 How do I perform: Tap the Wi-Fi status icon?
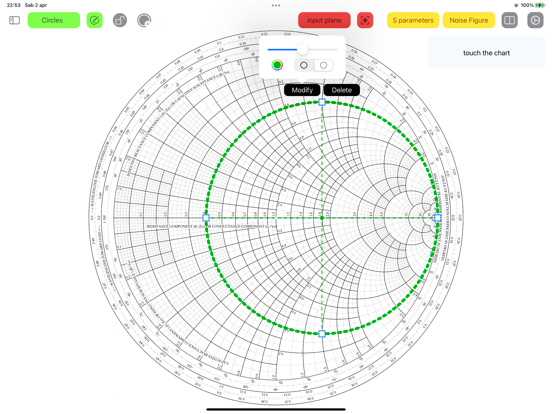point(516,5)
